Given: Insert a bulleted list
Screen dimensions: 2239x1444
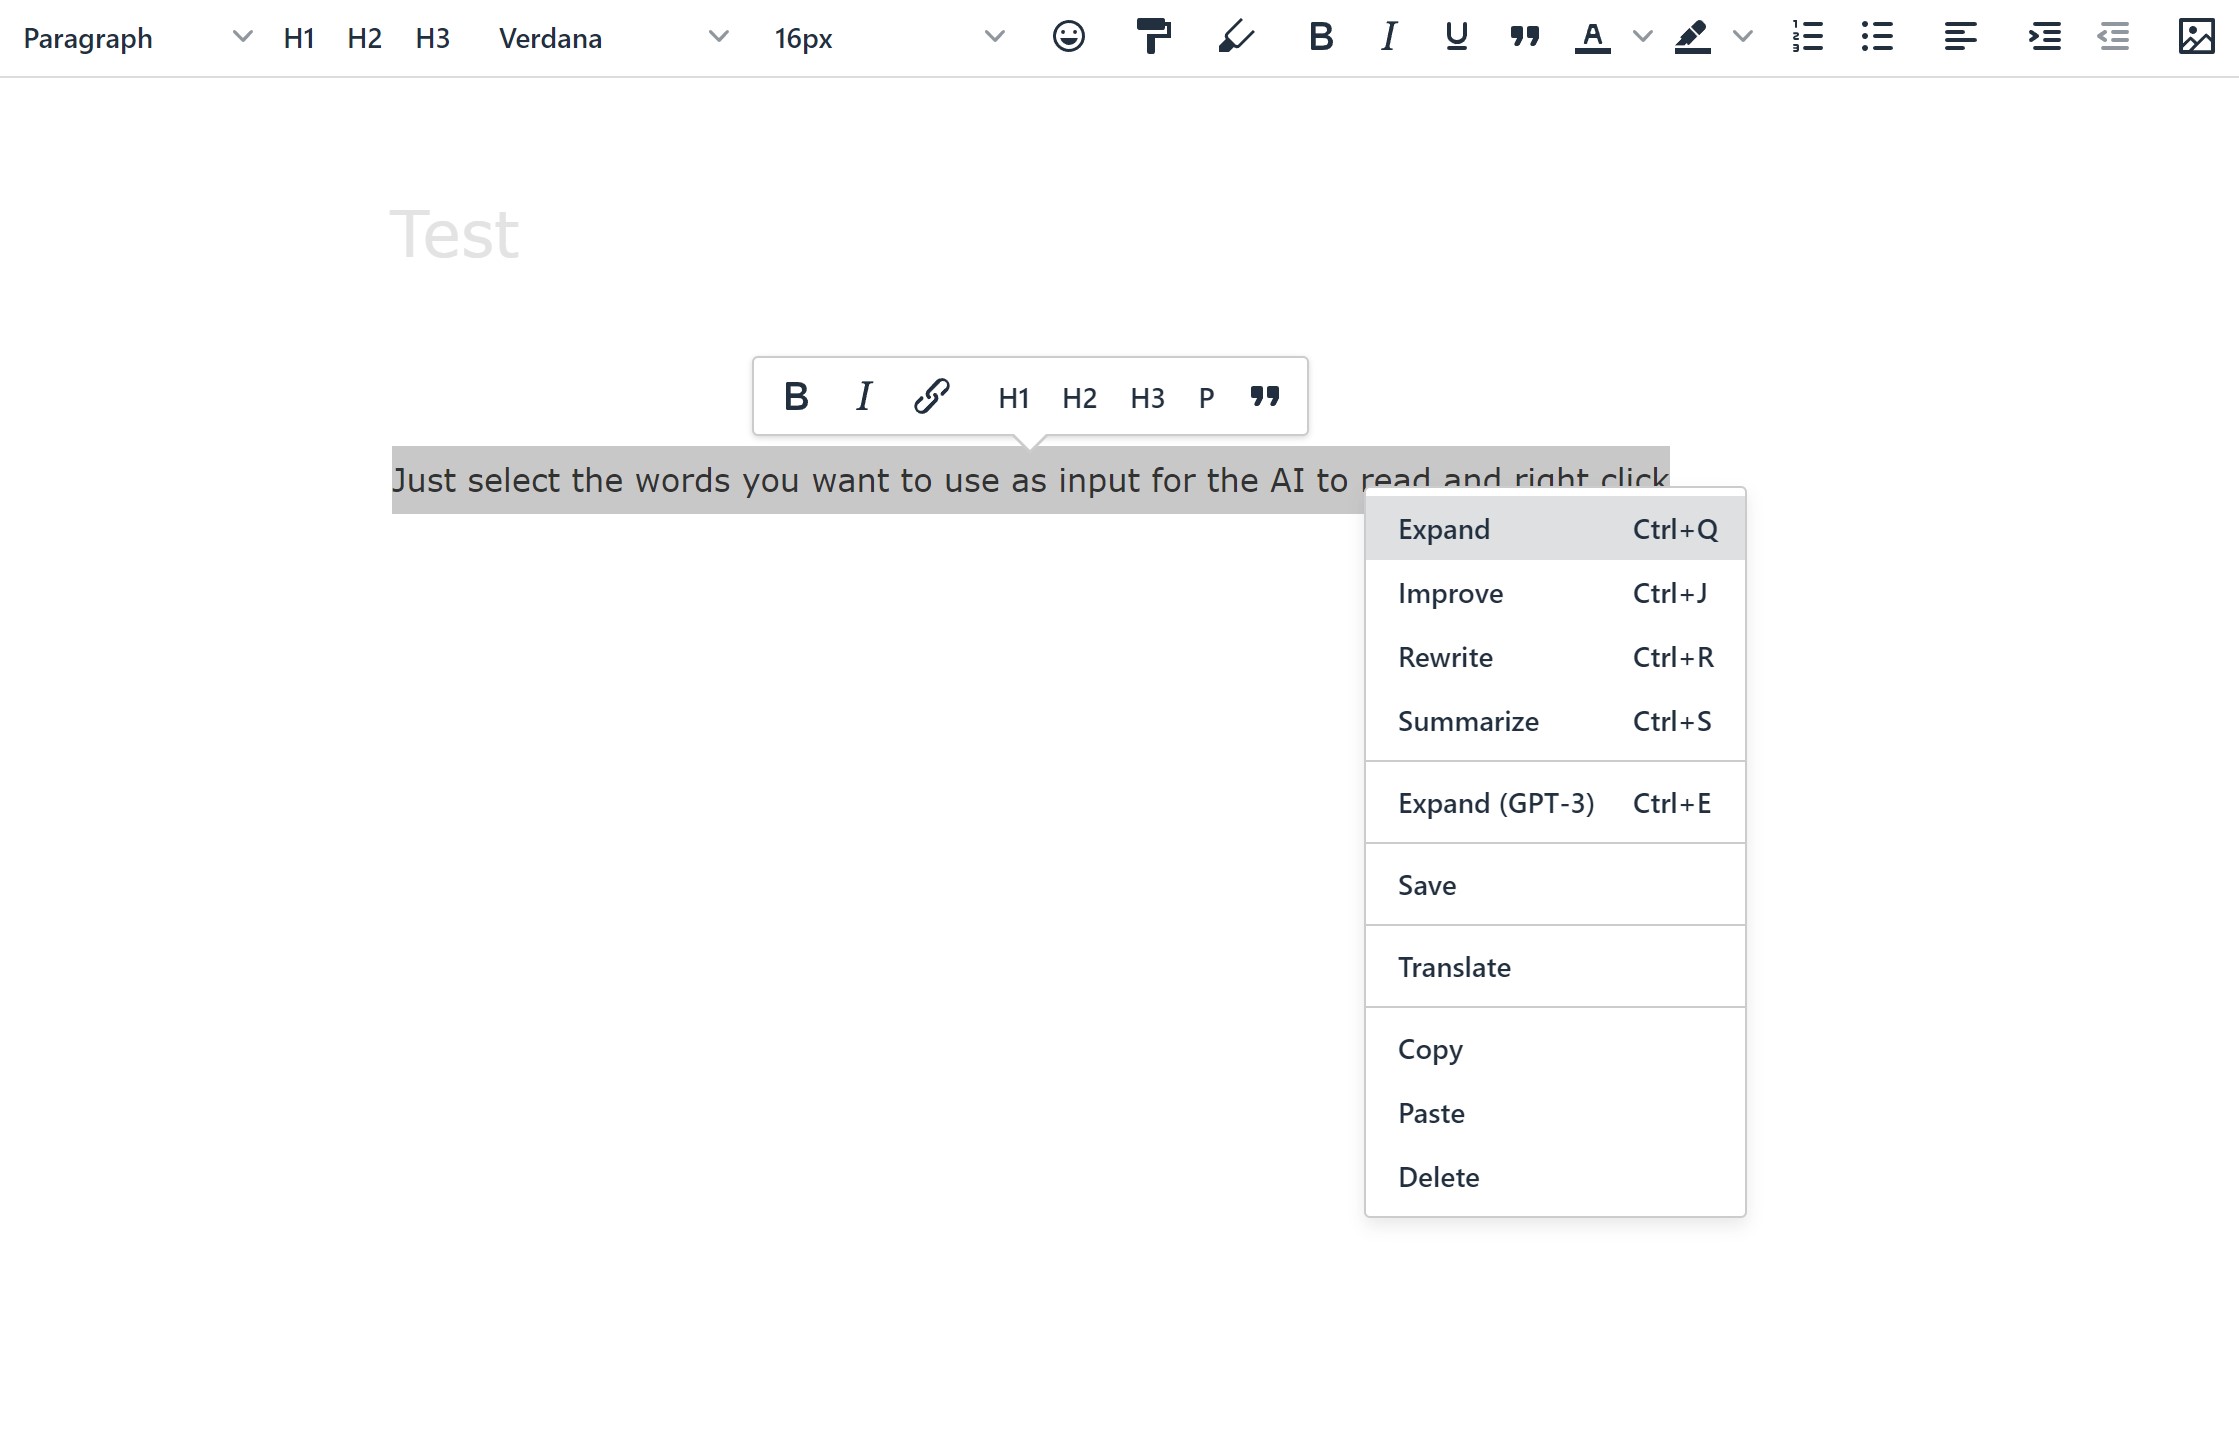Looking at the screenshot, I should 1877,37.
